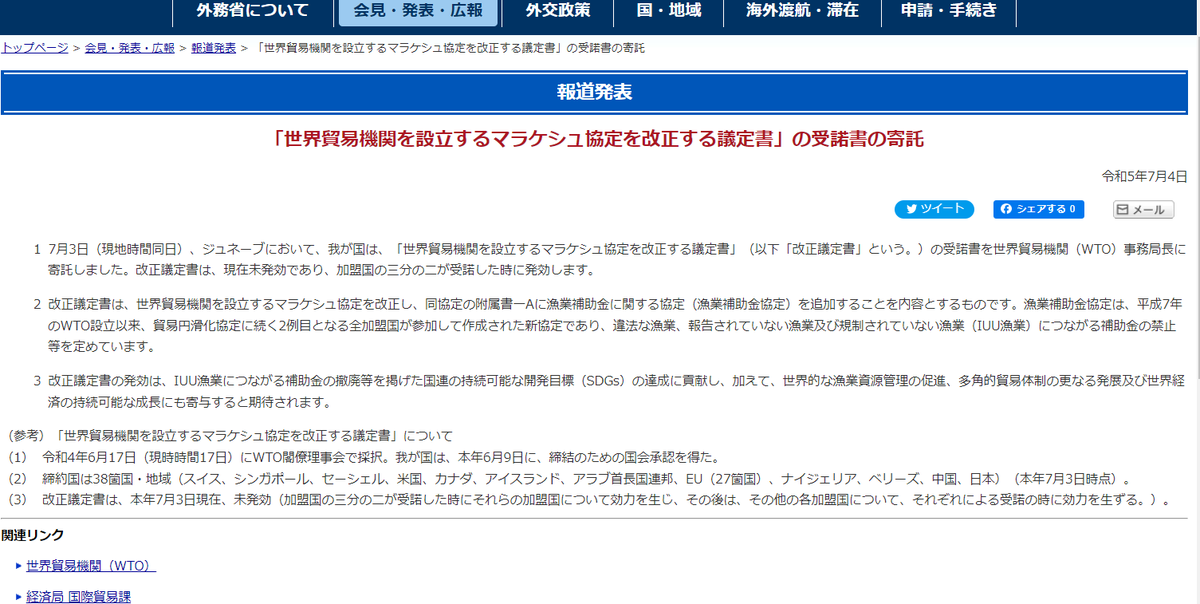This screenshot has height=604, width=1200.
Task: Open the 外務省について navigation tab
Action: [253, 11]
